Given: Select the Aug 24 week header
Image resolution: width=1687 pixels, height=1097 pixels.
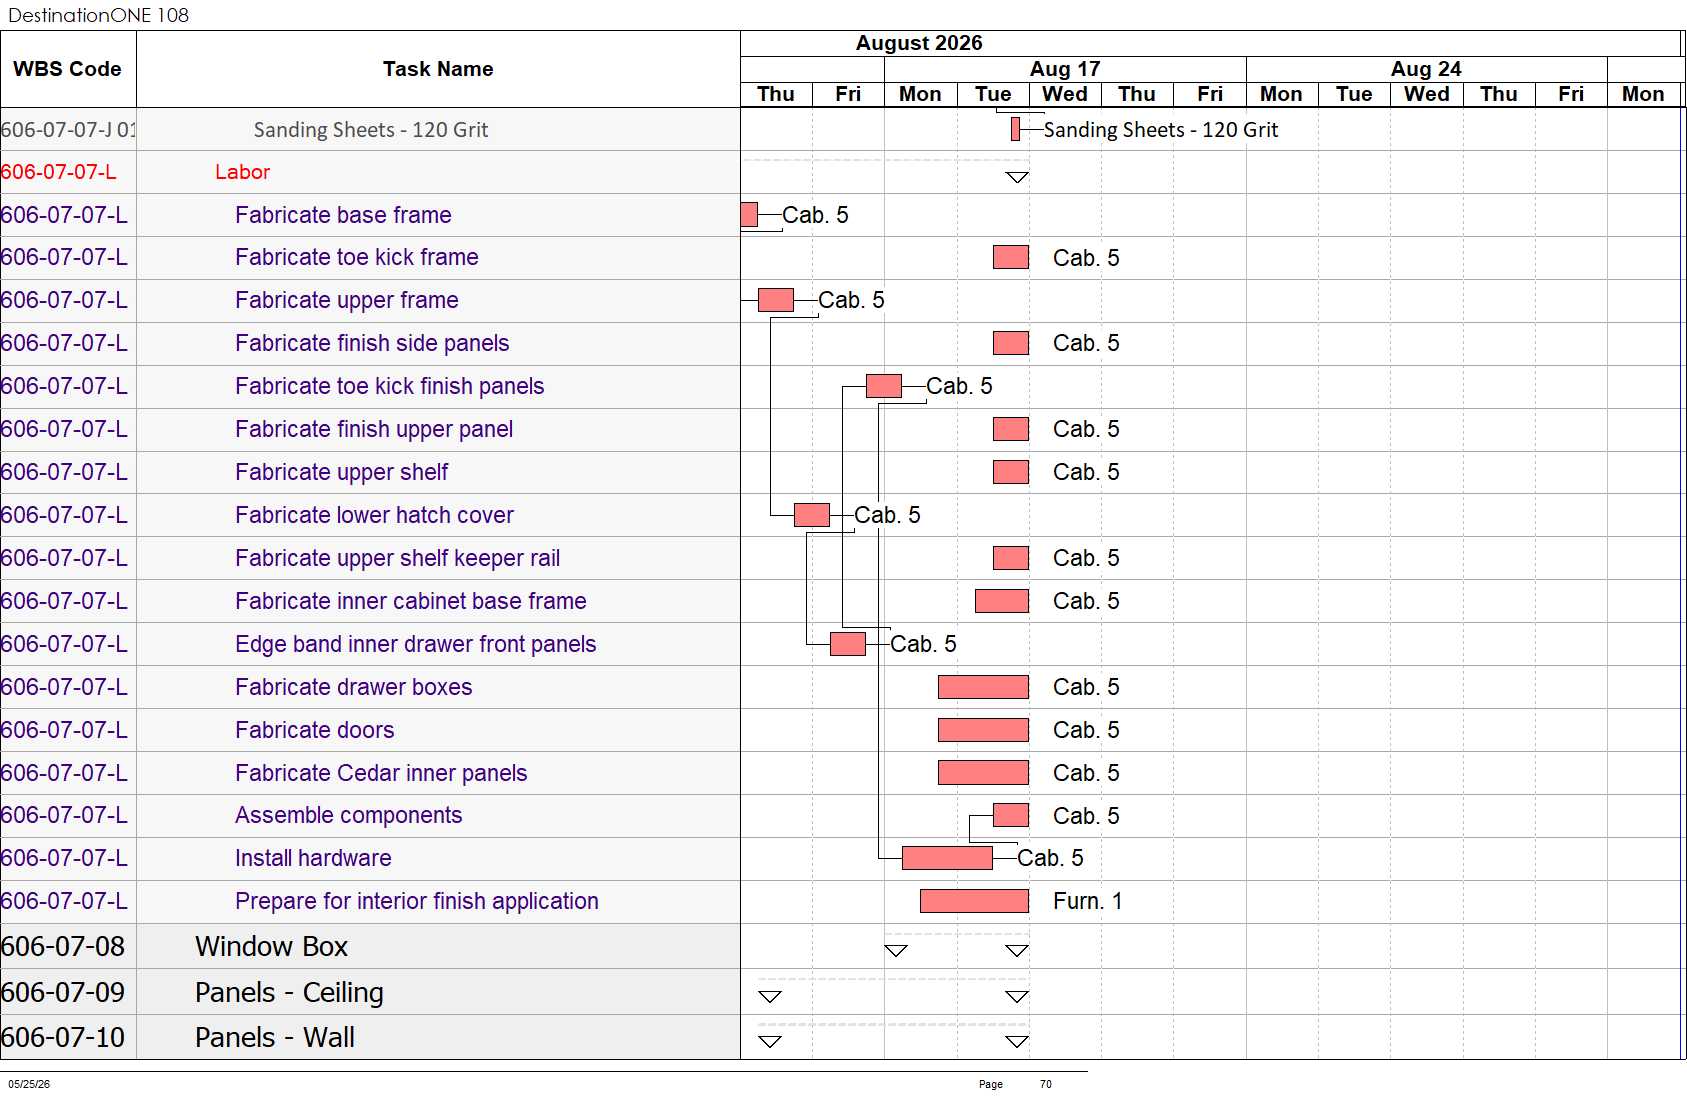Looking at the screenshot, I should pyautogui.click(x=1426, y=69).
